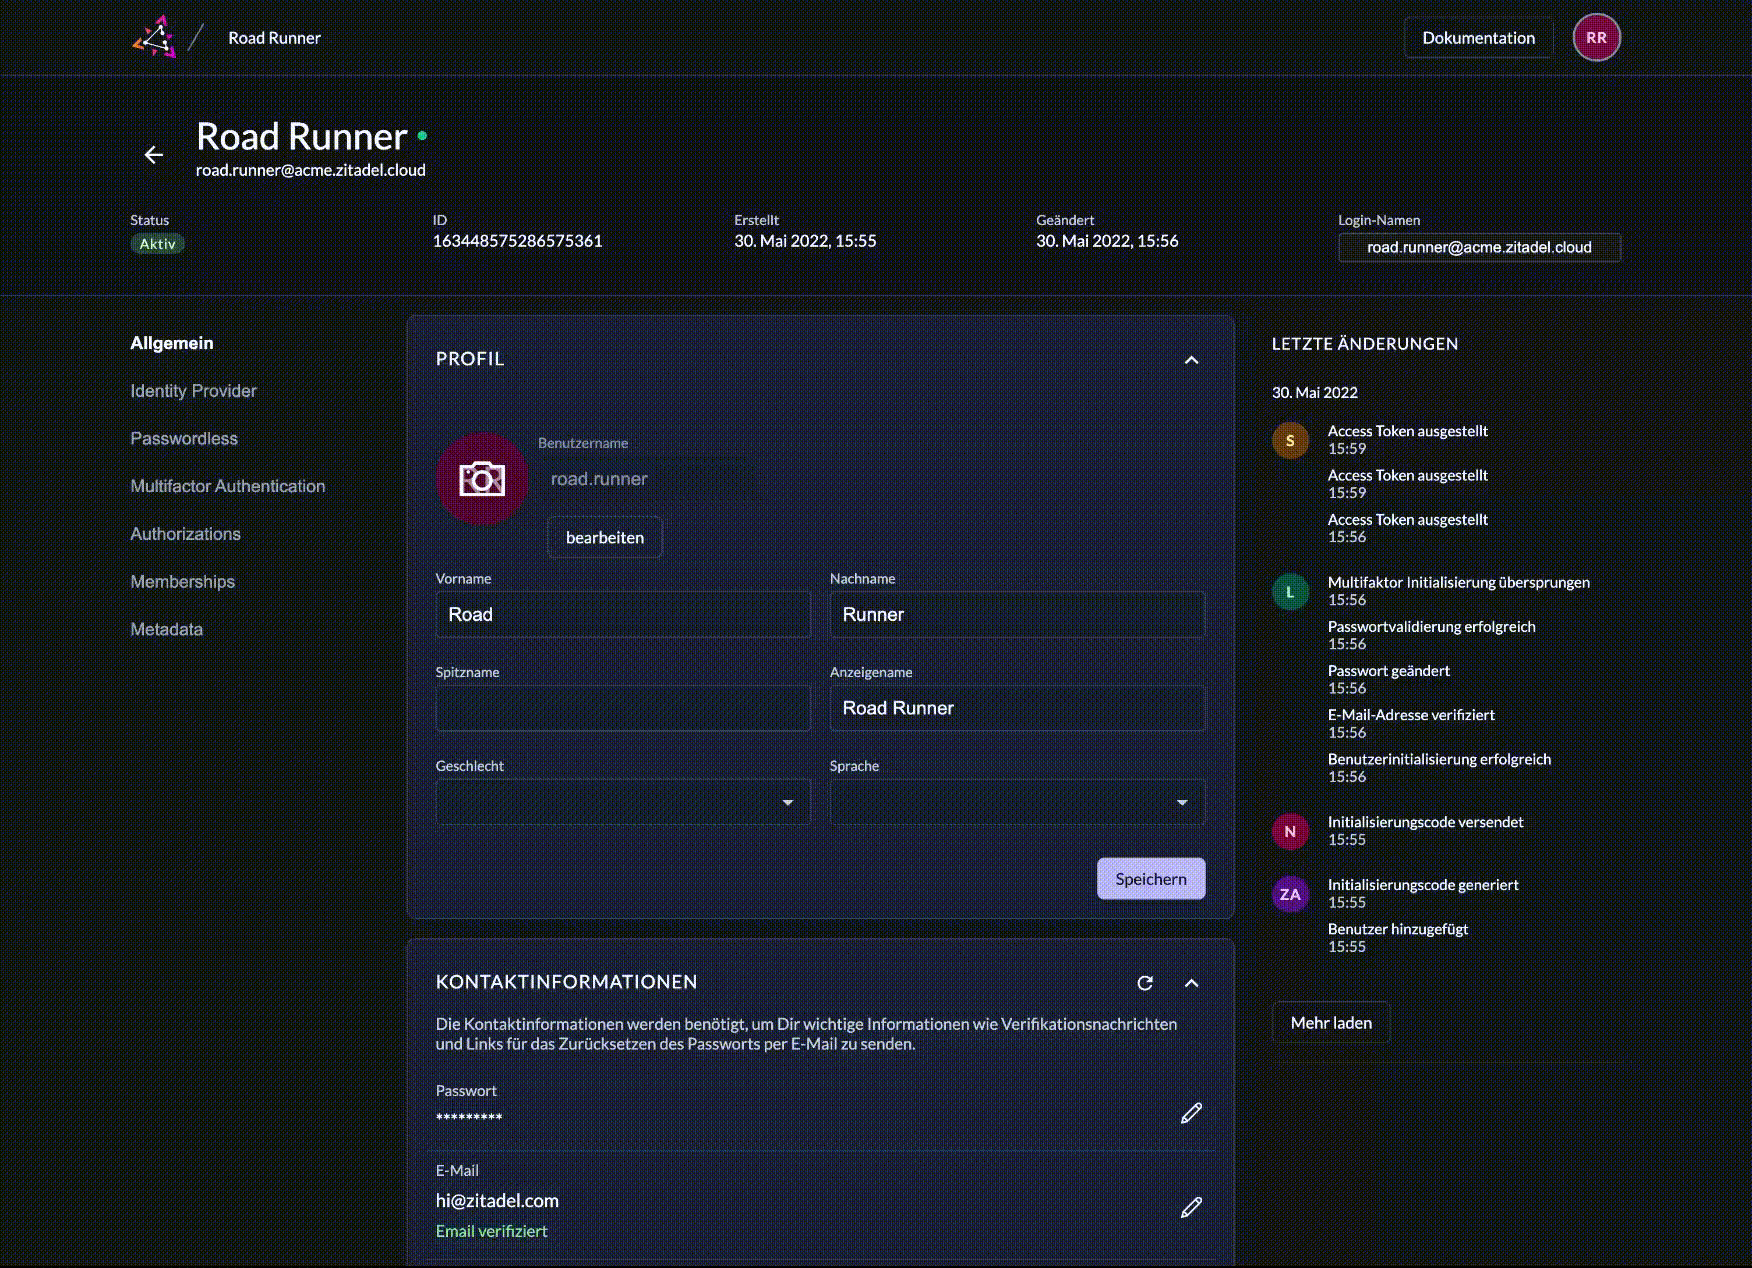Open the RR user avatar menu
Viewport: 1752px width, 1268px height.
pos(1596,38)
